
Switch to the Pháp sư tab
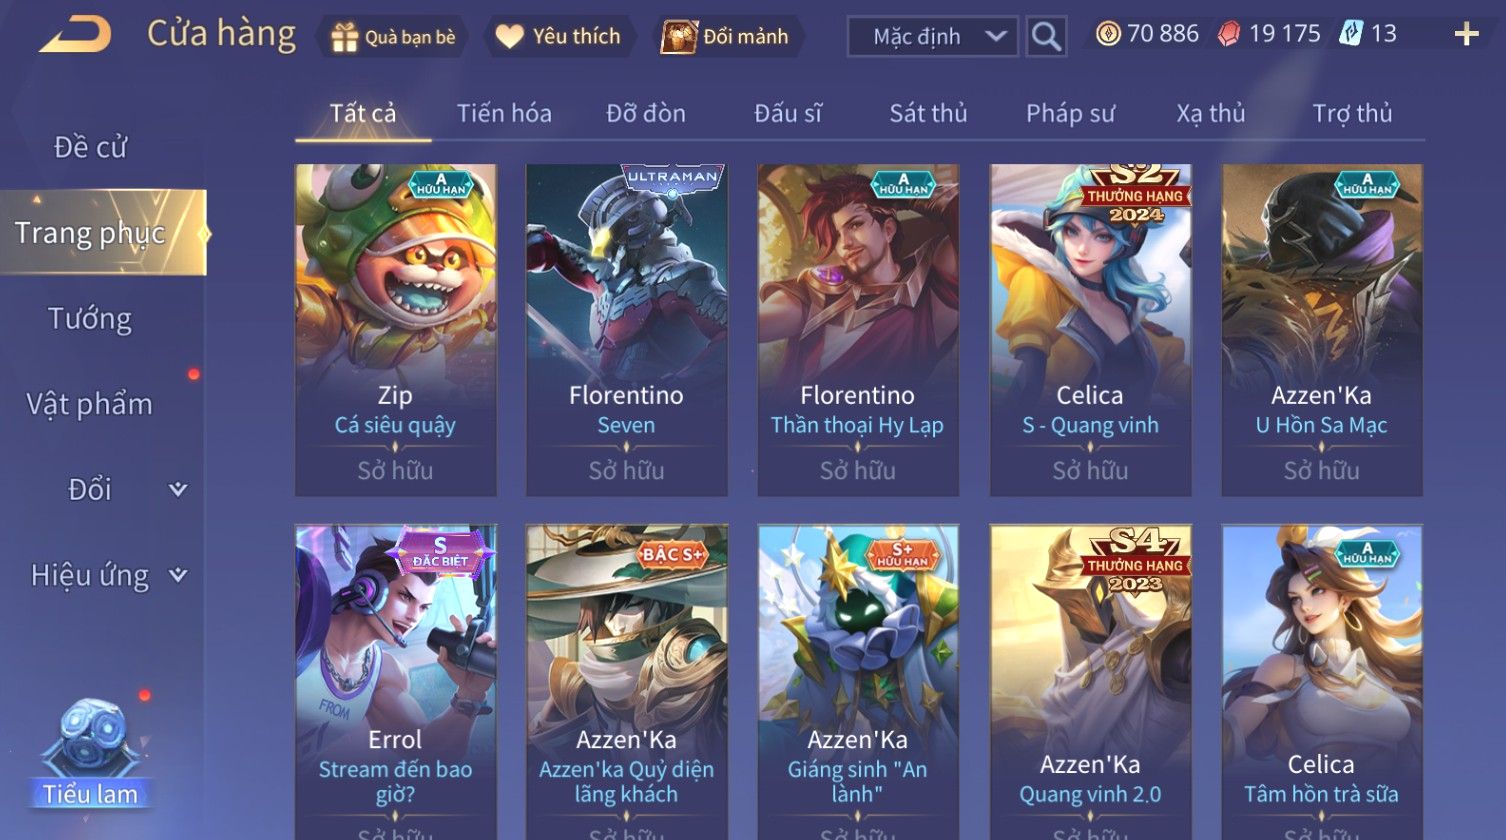point(1070,113)
